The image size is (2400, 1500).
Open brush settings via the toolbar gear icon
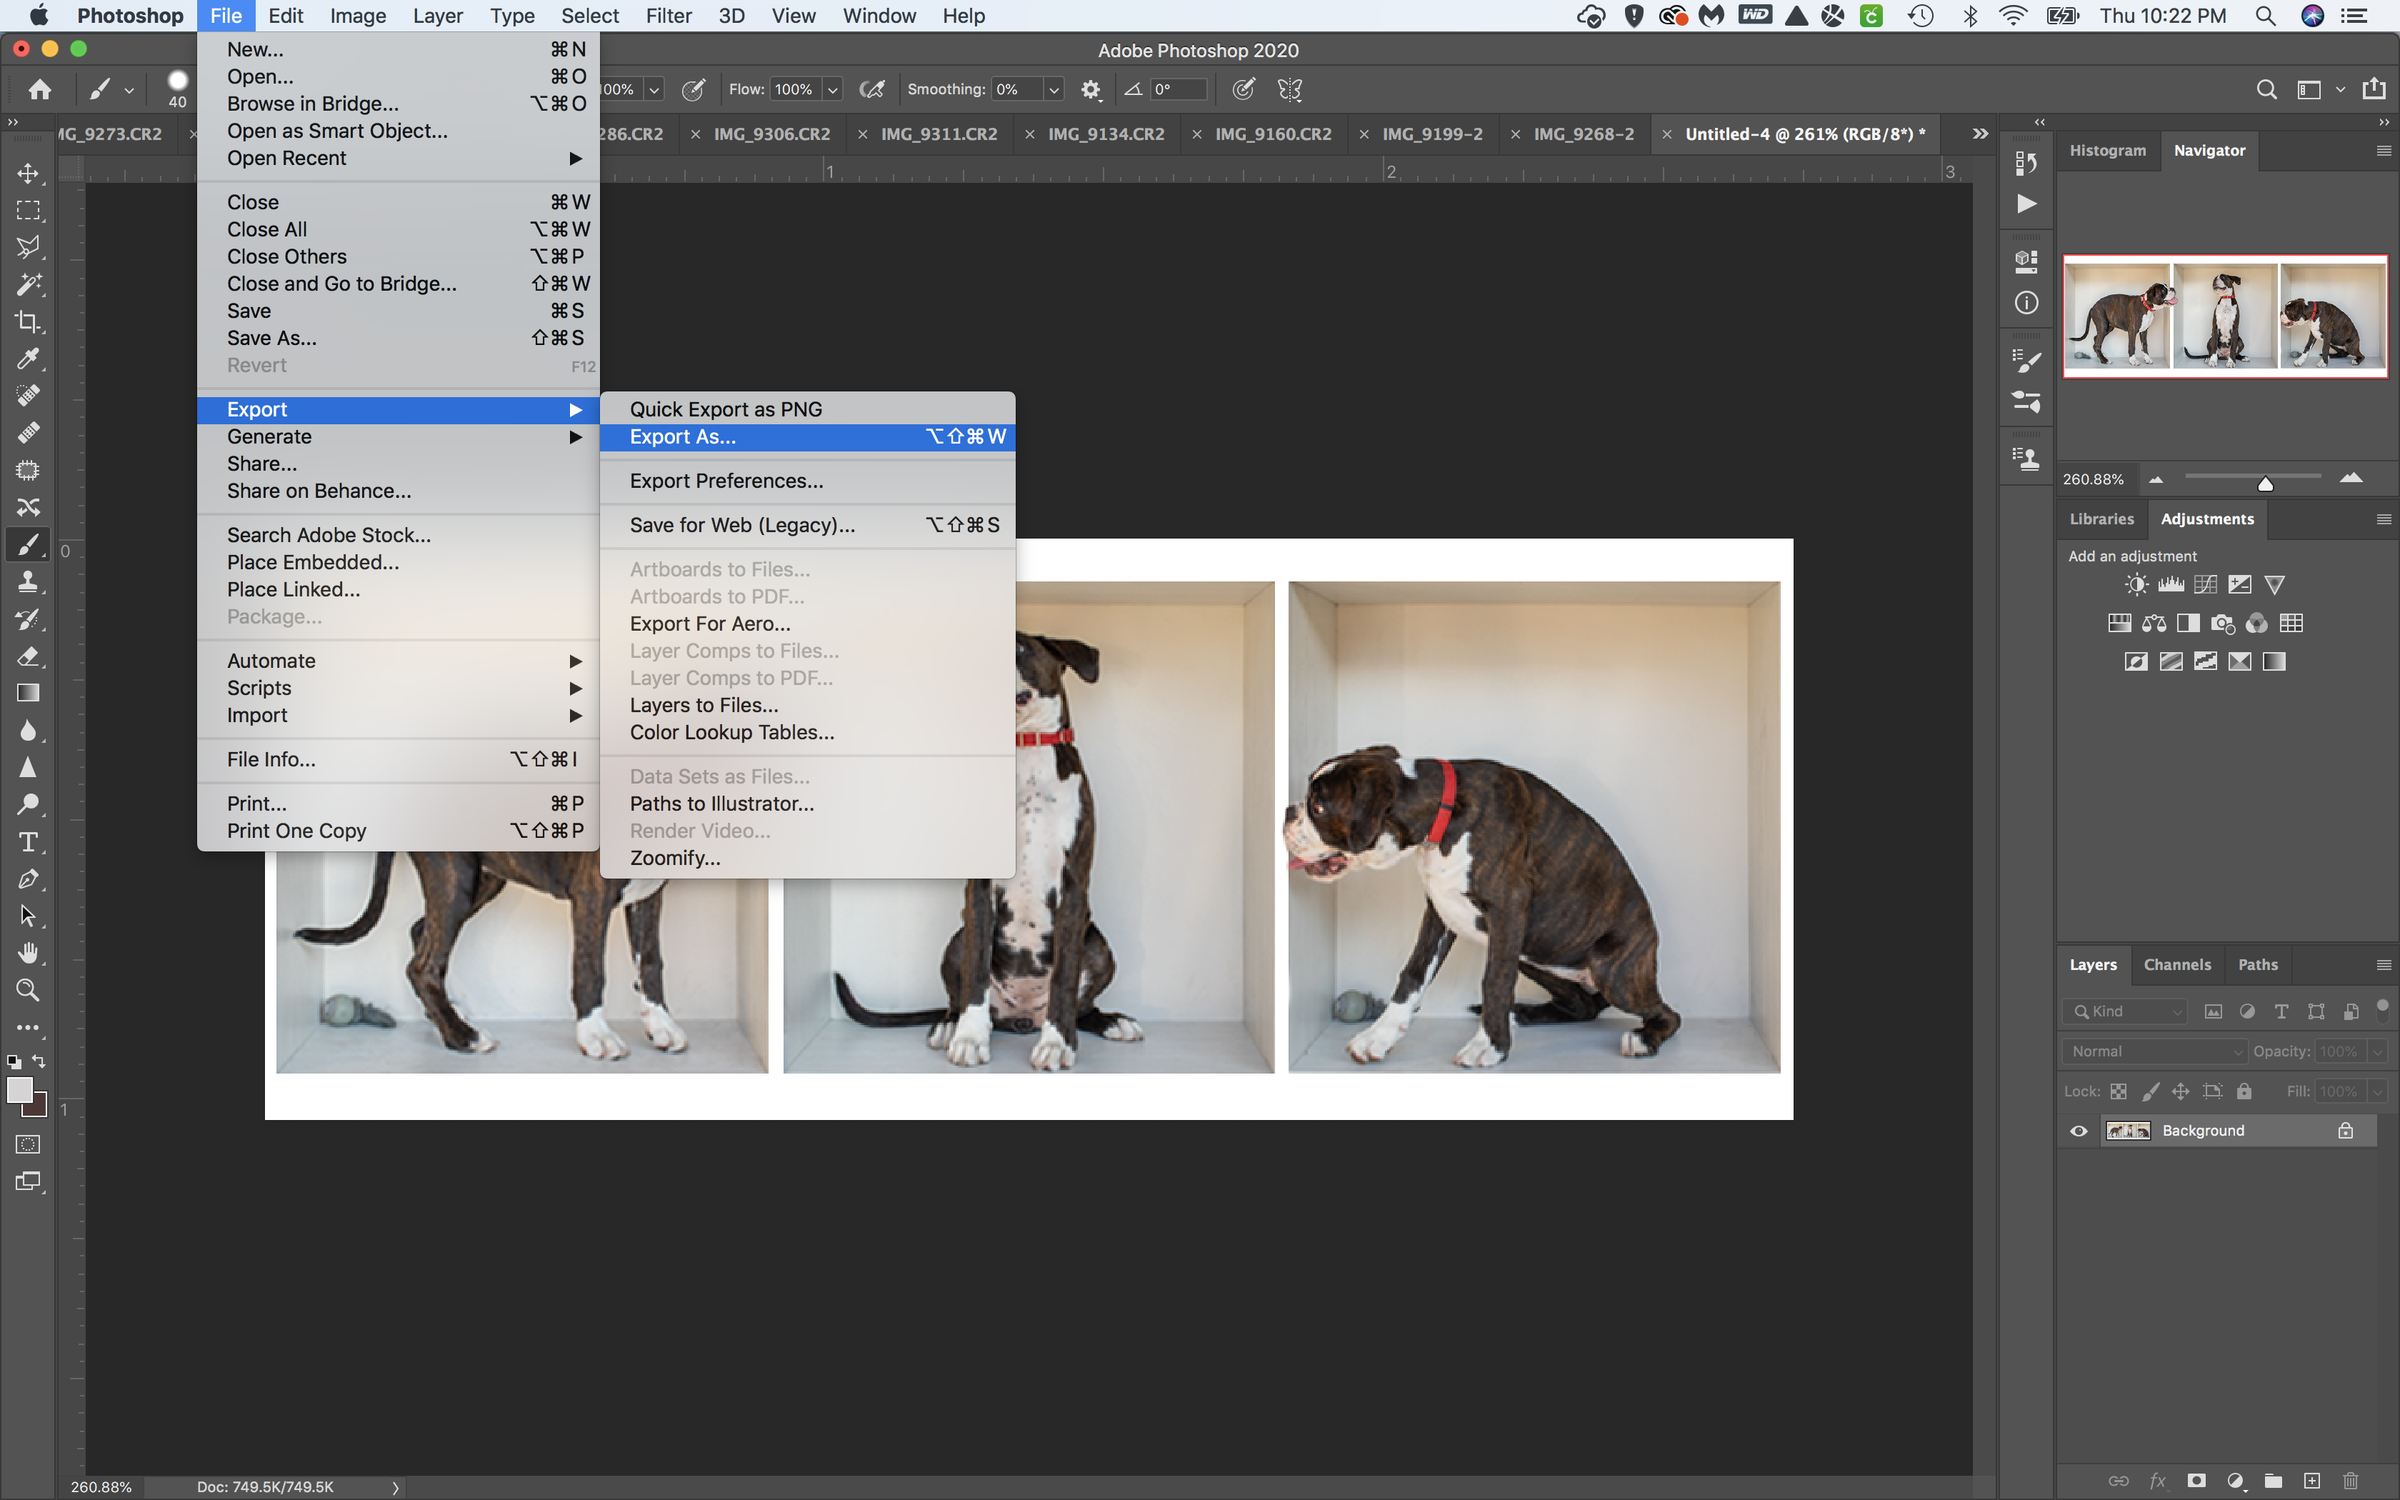point(1090,89)
